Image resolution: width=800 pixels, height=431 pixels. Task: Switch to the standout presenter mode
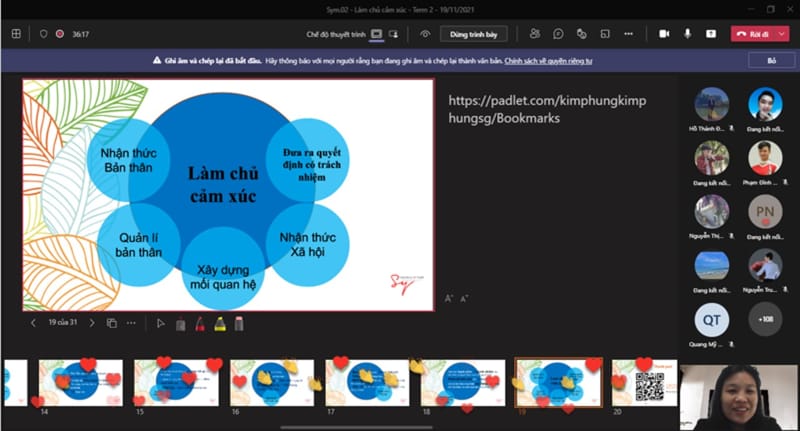[x=393, y=34]
